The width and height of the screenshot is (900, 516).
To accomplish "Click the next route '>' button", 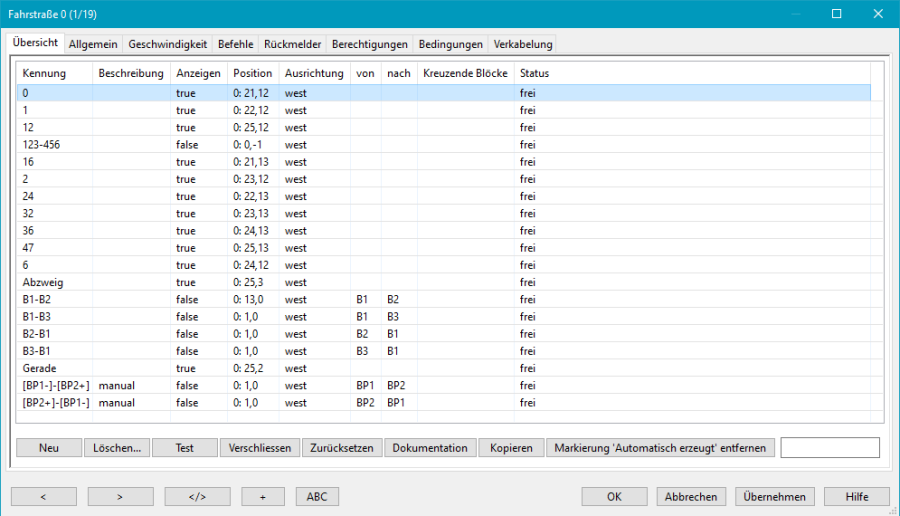I will (x=120, y=496).
